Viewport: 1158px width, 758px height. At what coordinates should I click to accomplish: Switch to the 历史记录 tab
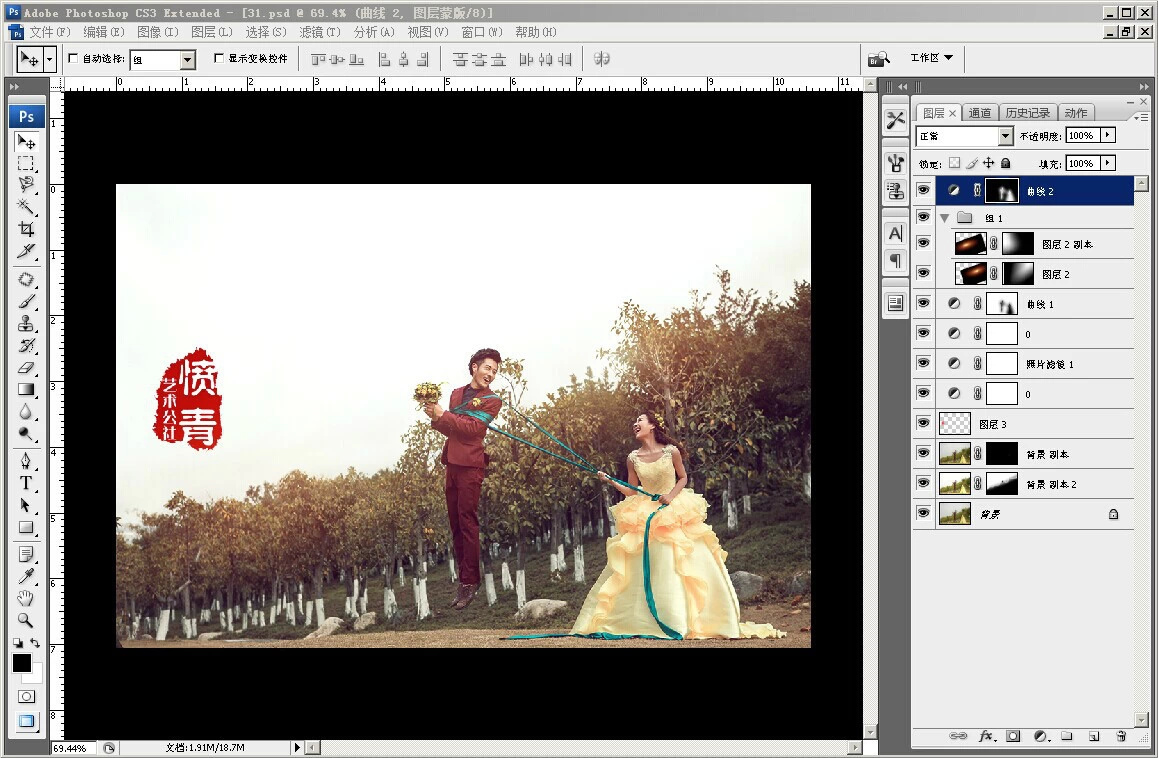[1027, 112]
